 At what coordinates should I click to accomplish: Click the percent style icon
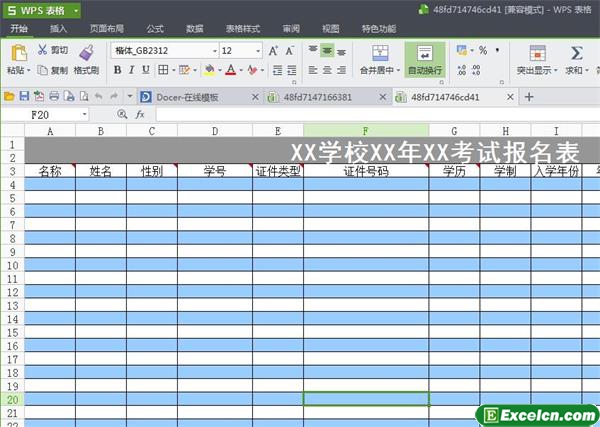(483, 50)
